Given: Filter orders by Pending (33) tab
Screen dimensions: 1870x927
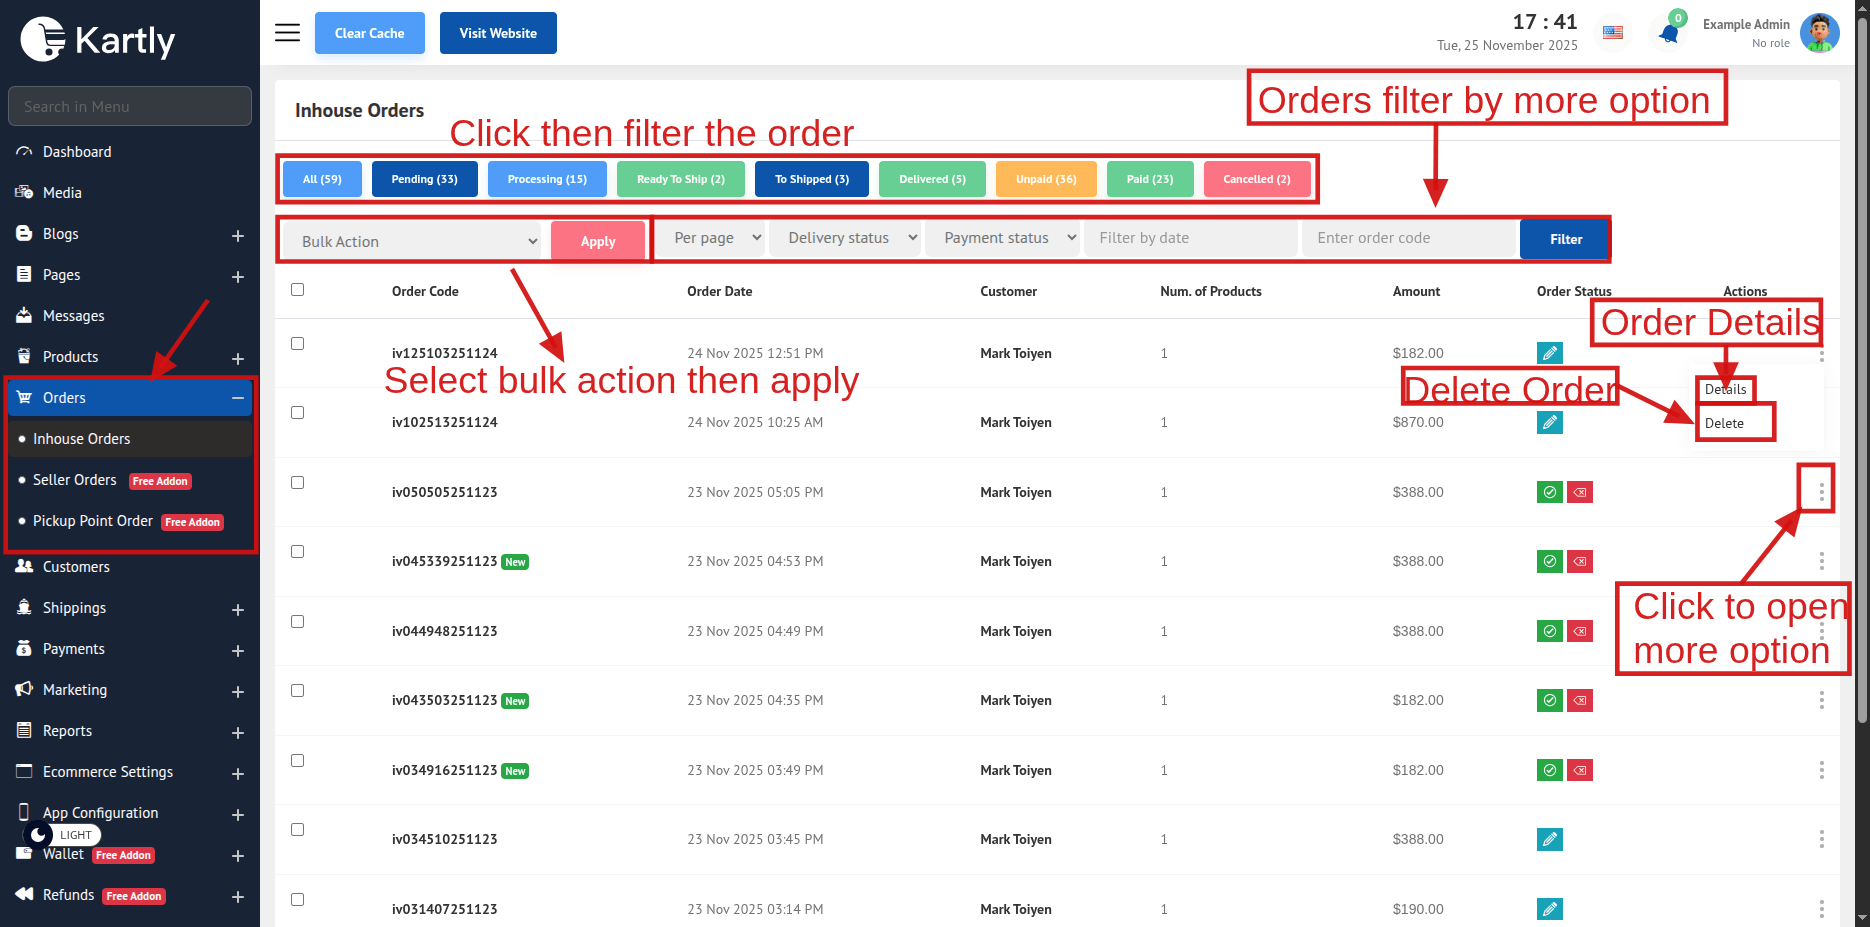Looking at the screenshot, I should (x=424, y=180).
